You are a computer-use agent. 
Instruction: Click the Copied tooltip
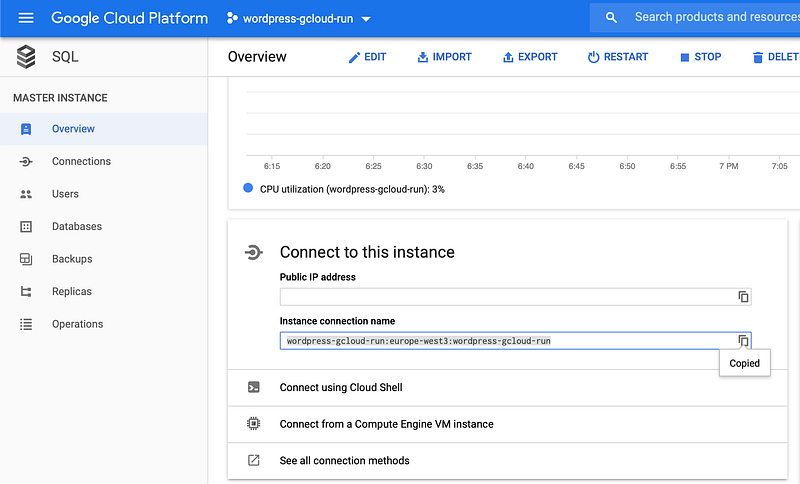click(744, 363)
